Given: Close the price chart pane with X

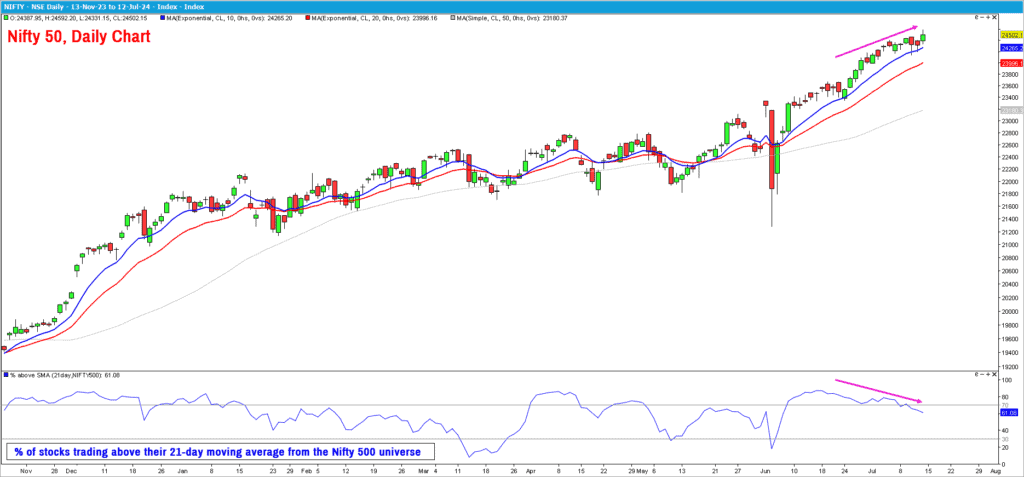Looking at the screenshot, I should tap(995, 17).
